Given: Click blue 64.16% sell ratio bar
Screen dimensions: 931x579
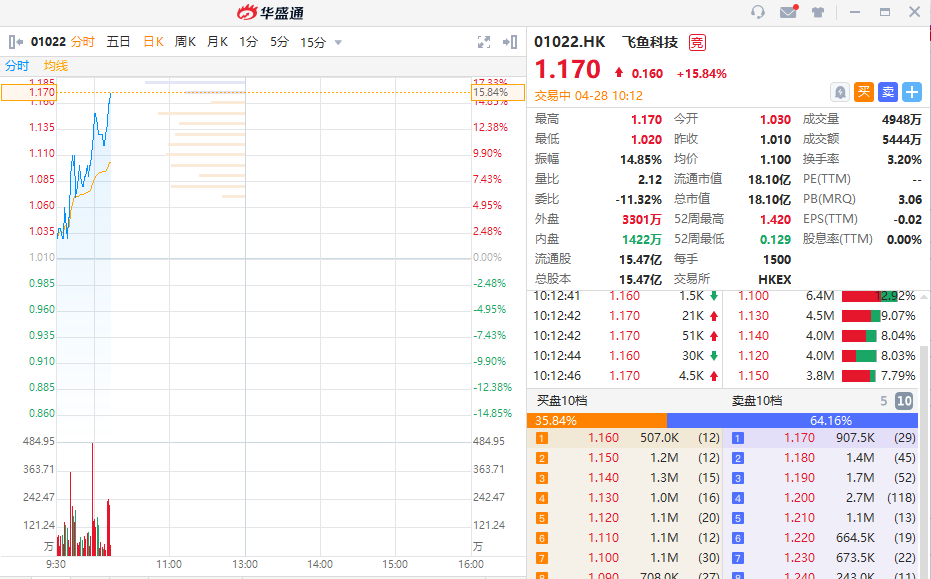Looking at the screenshot, I should 793,420.
